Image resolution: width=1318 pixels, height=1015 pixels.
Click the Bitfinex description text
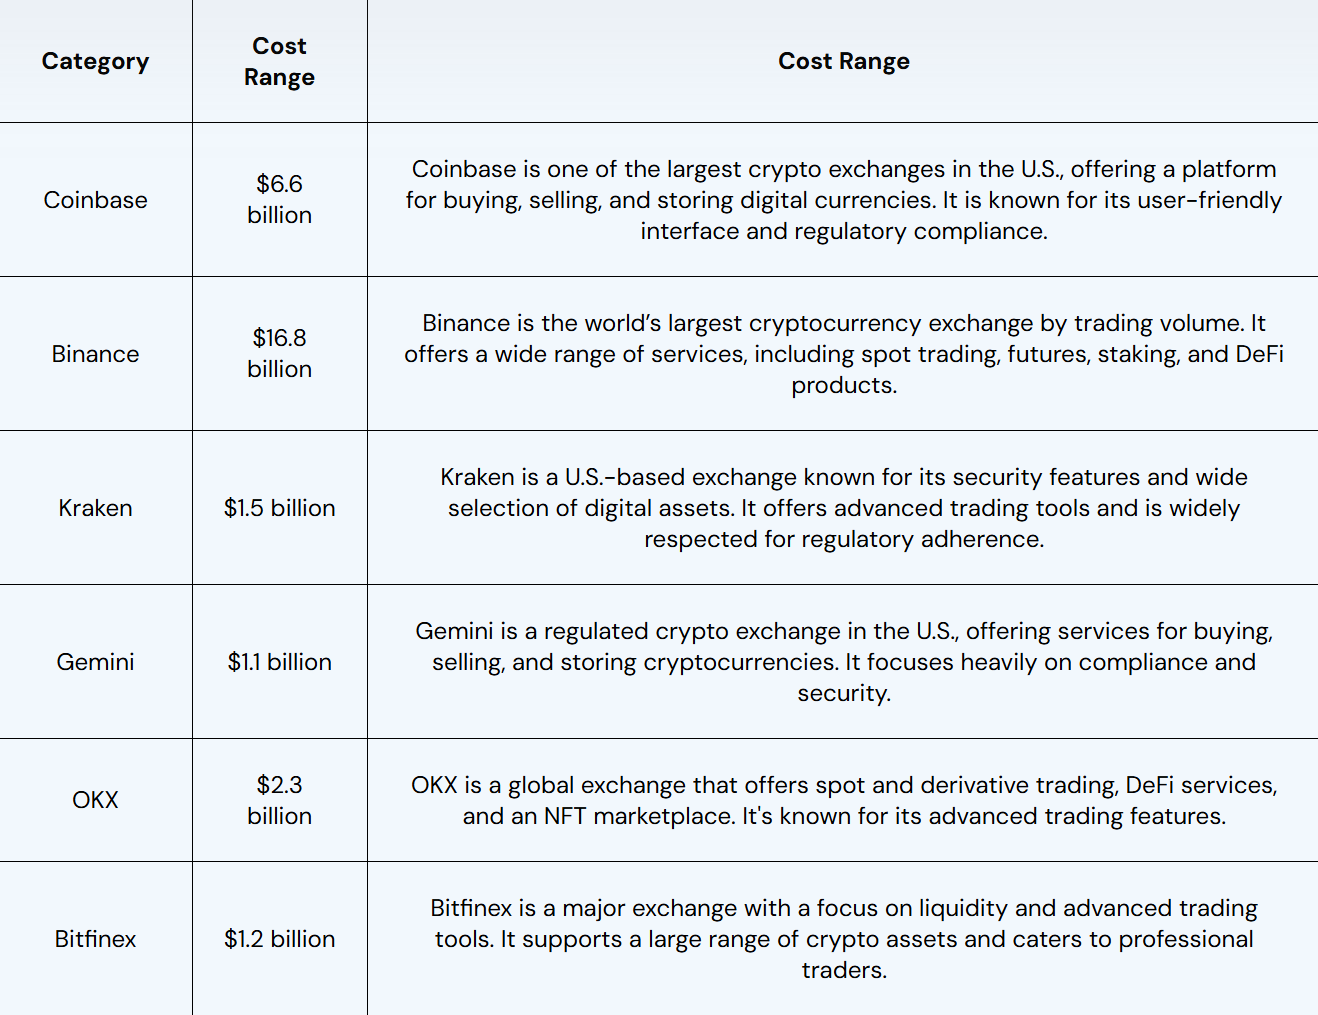pyautogui.click(x=843, y=939)
